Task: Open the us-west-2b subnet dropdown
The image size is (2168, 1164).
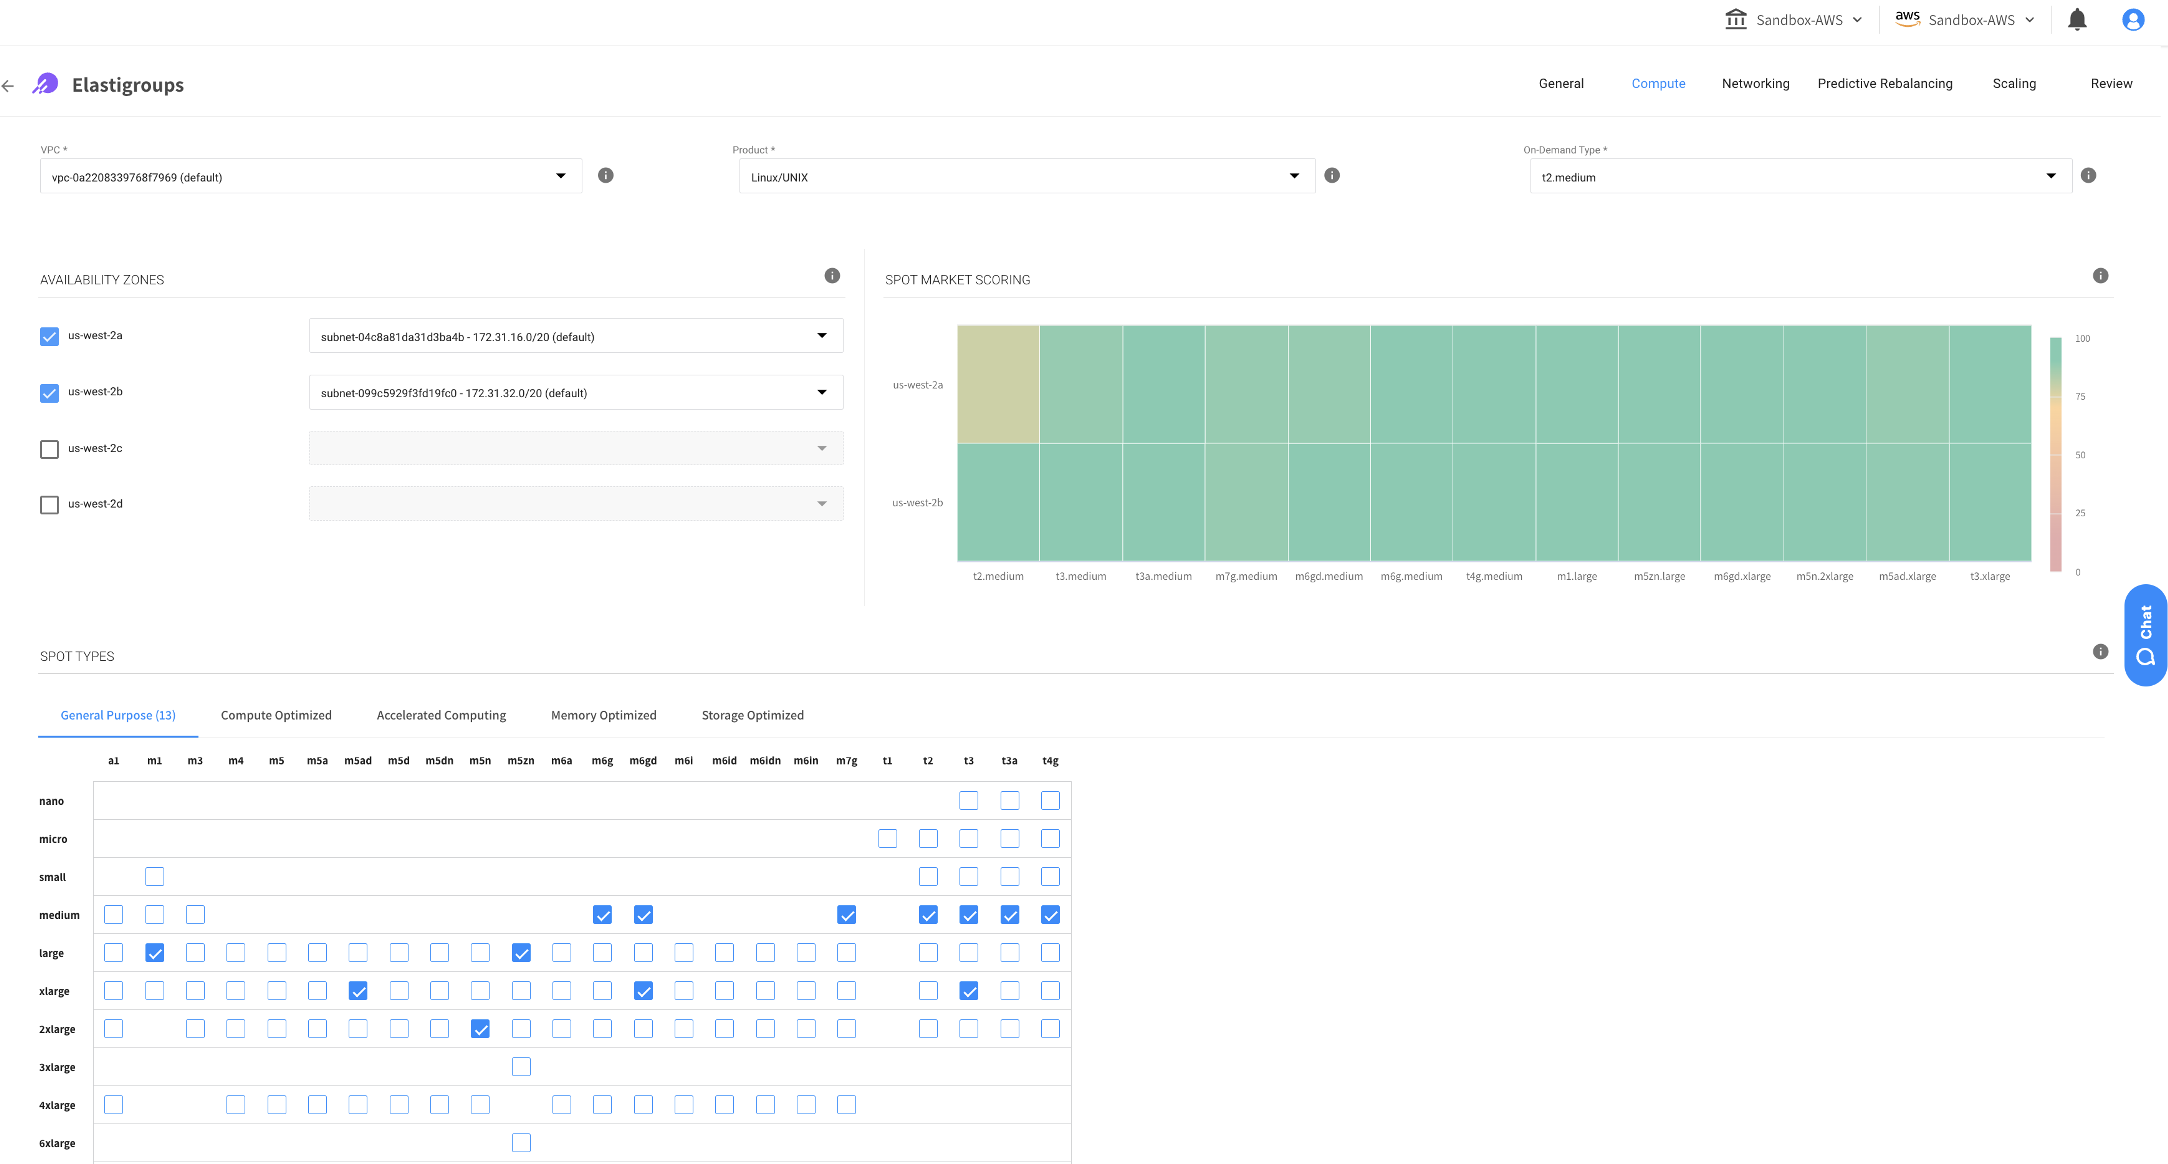Action: (x=575, y=393)
